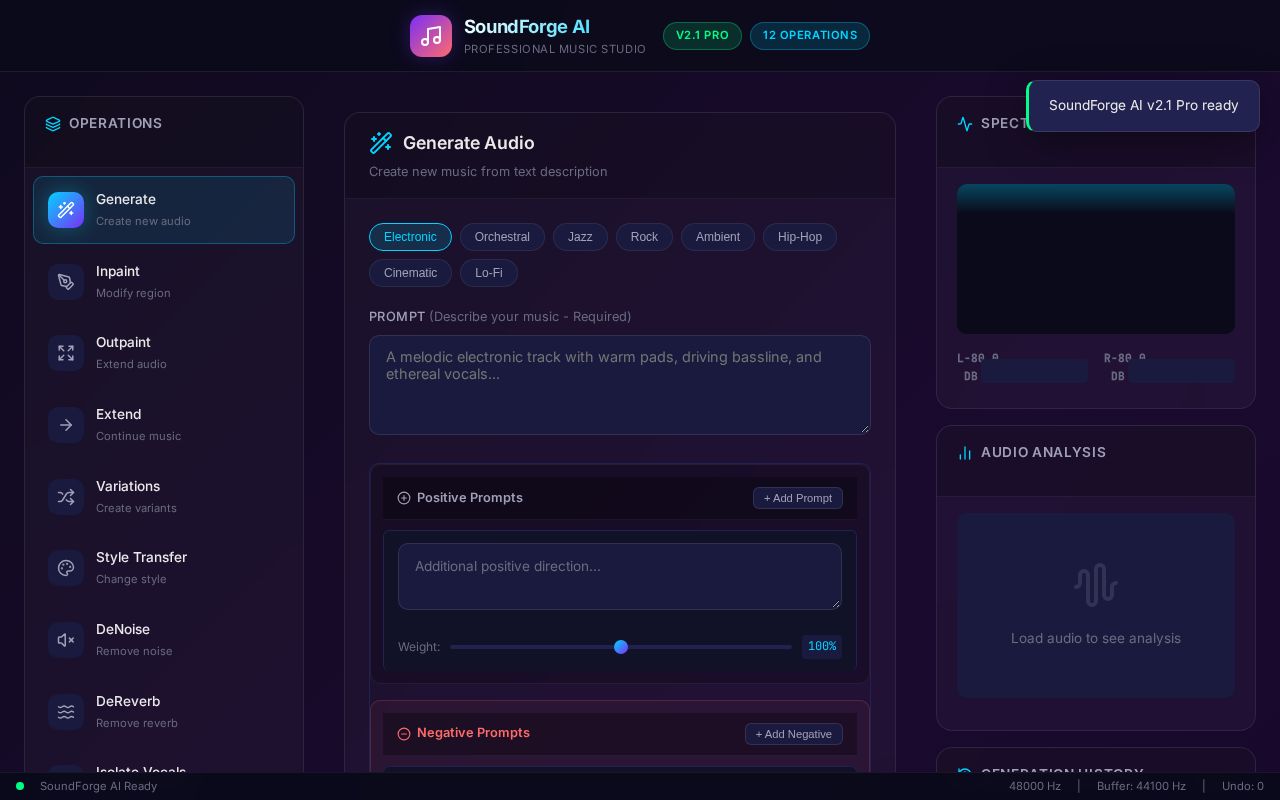Select the Cinematic genre chip
1280x800 pixels.
coord(410,273)
